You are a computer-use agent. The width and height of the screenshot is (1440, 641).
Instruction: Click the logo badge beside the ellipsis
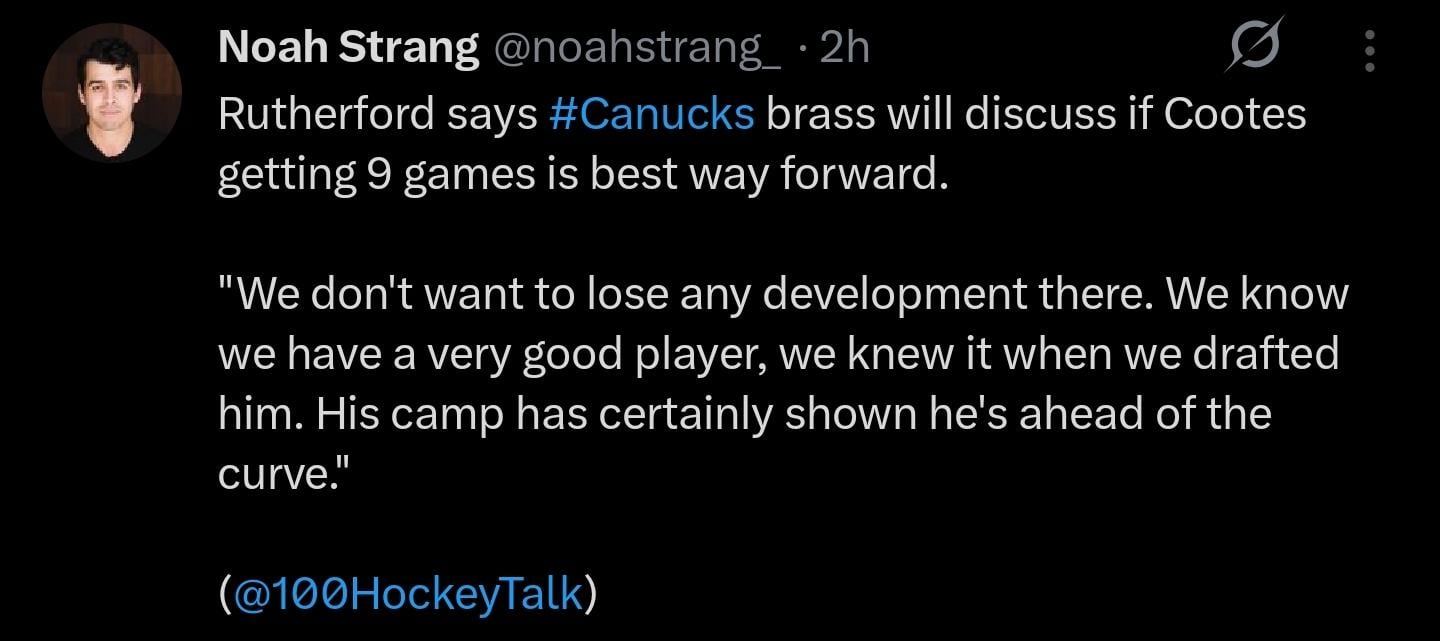click(x=1257, y=44)
